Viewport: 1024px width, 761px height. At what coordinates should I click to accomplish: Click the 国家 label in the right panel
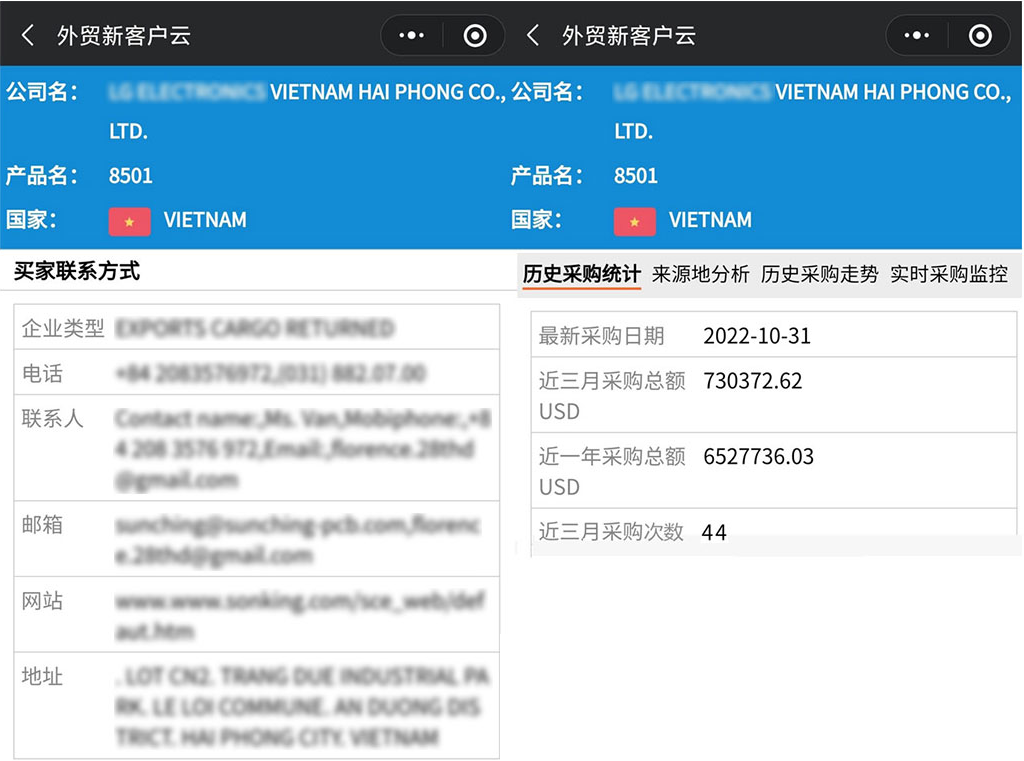coord(537,220)
